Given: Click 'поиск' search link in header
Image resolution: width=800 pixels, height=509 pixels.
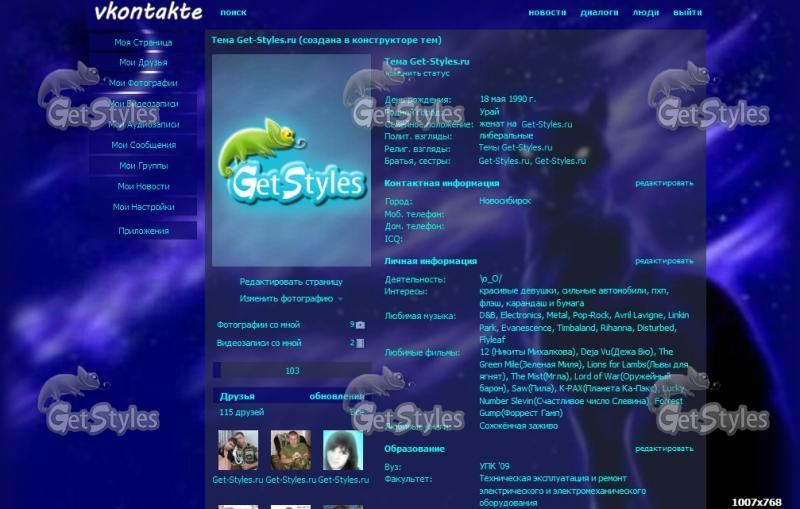Looking at the screenshot, I should pyautogui.click(x=233, y=13).
